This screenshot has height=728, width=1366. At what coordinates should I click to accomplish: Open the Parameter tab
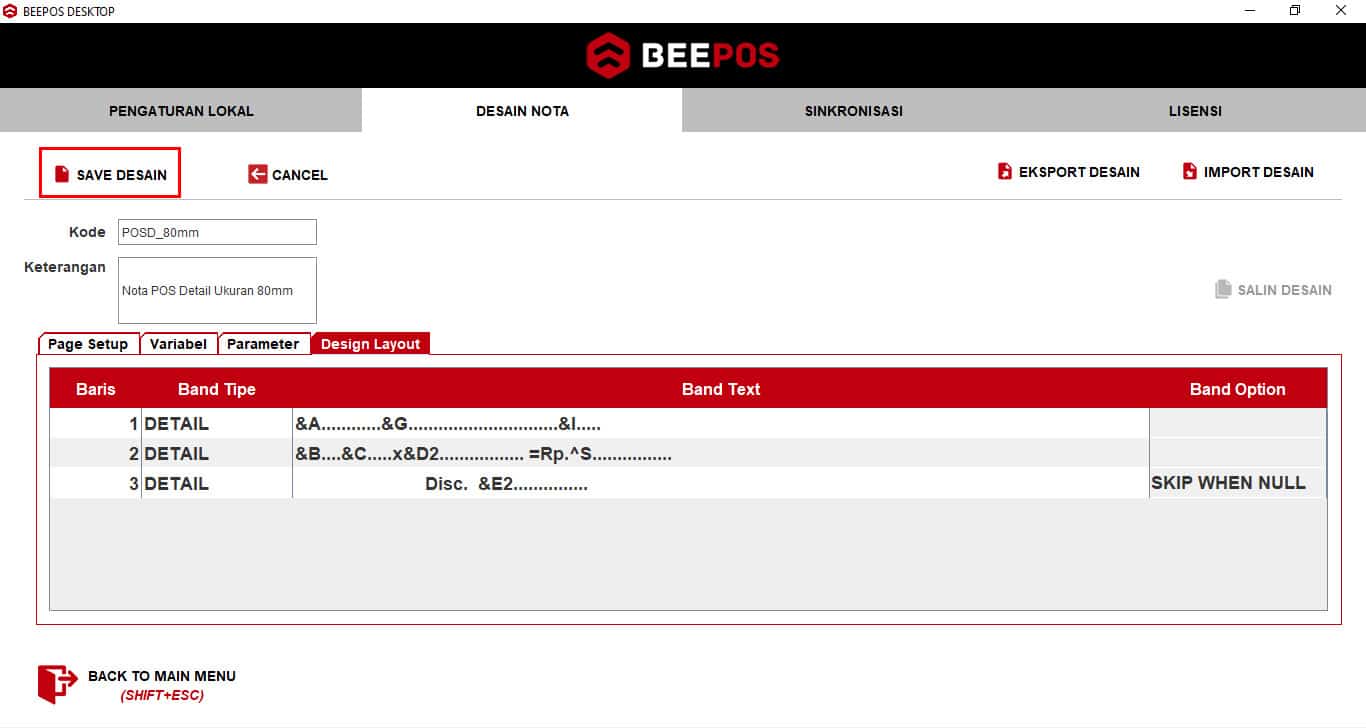point(263,344)
